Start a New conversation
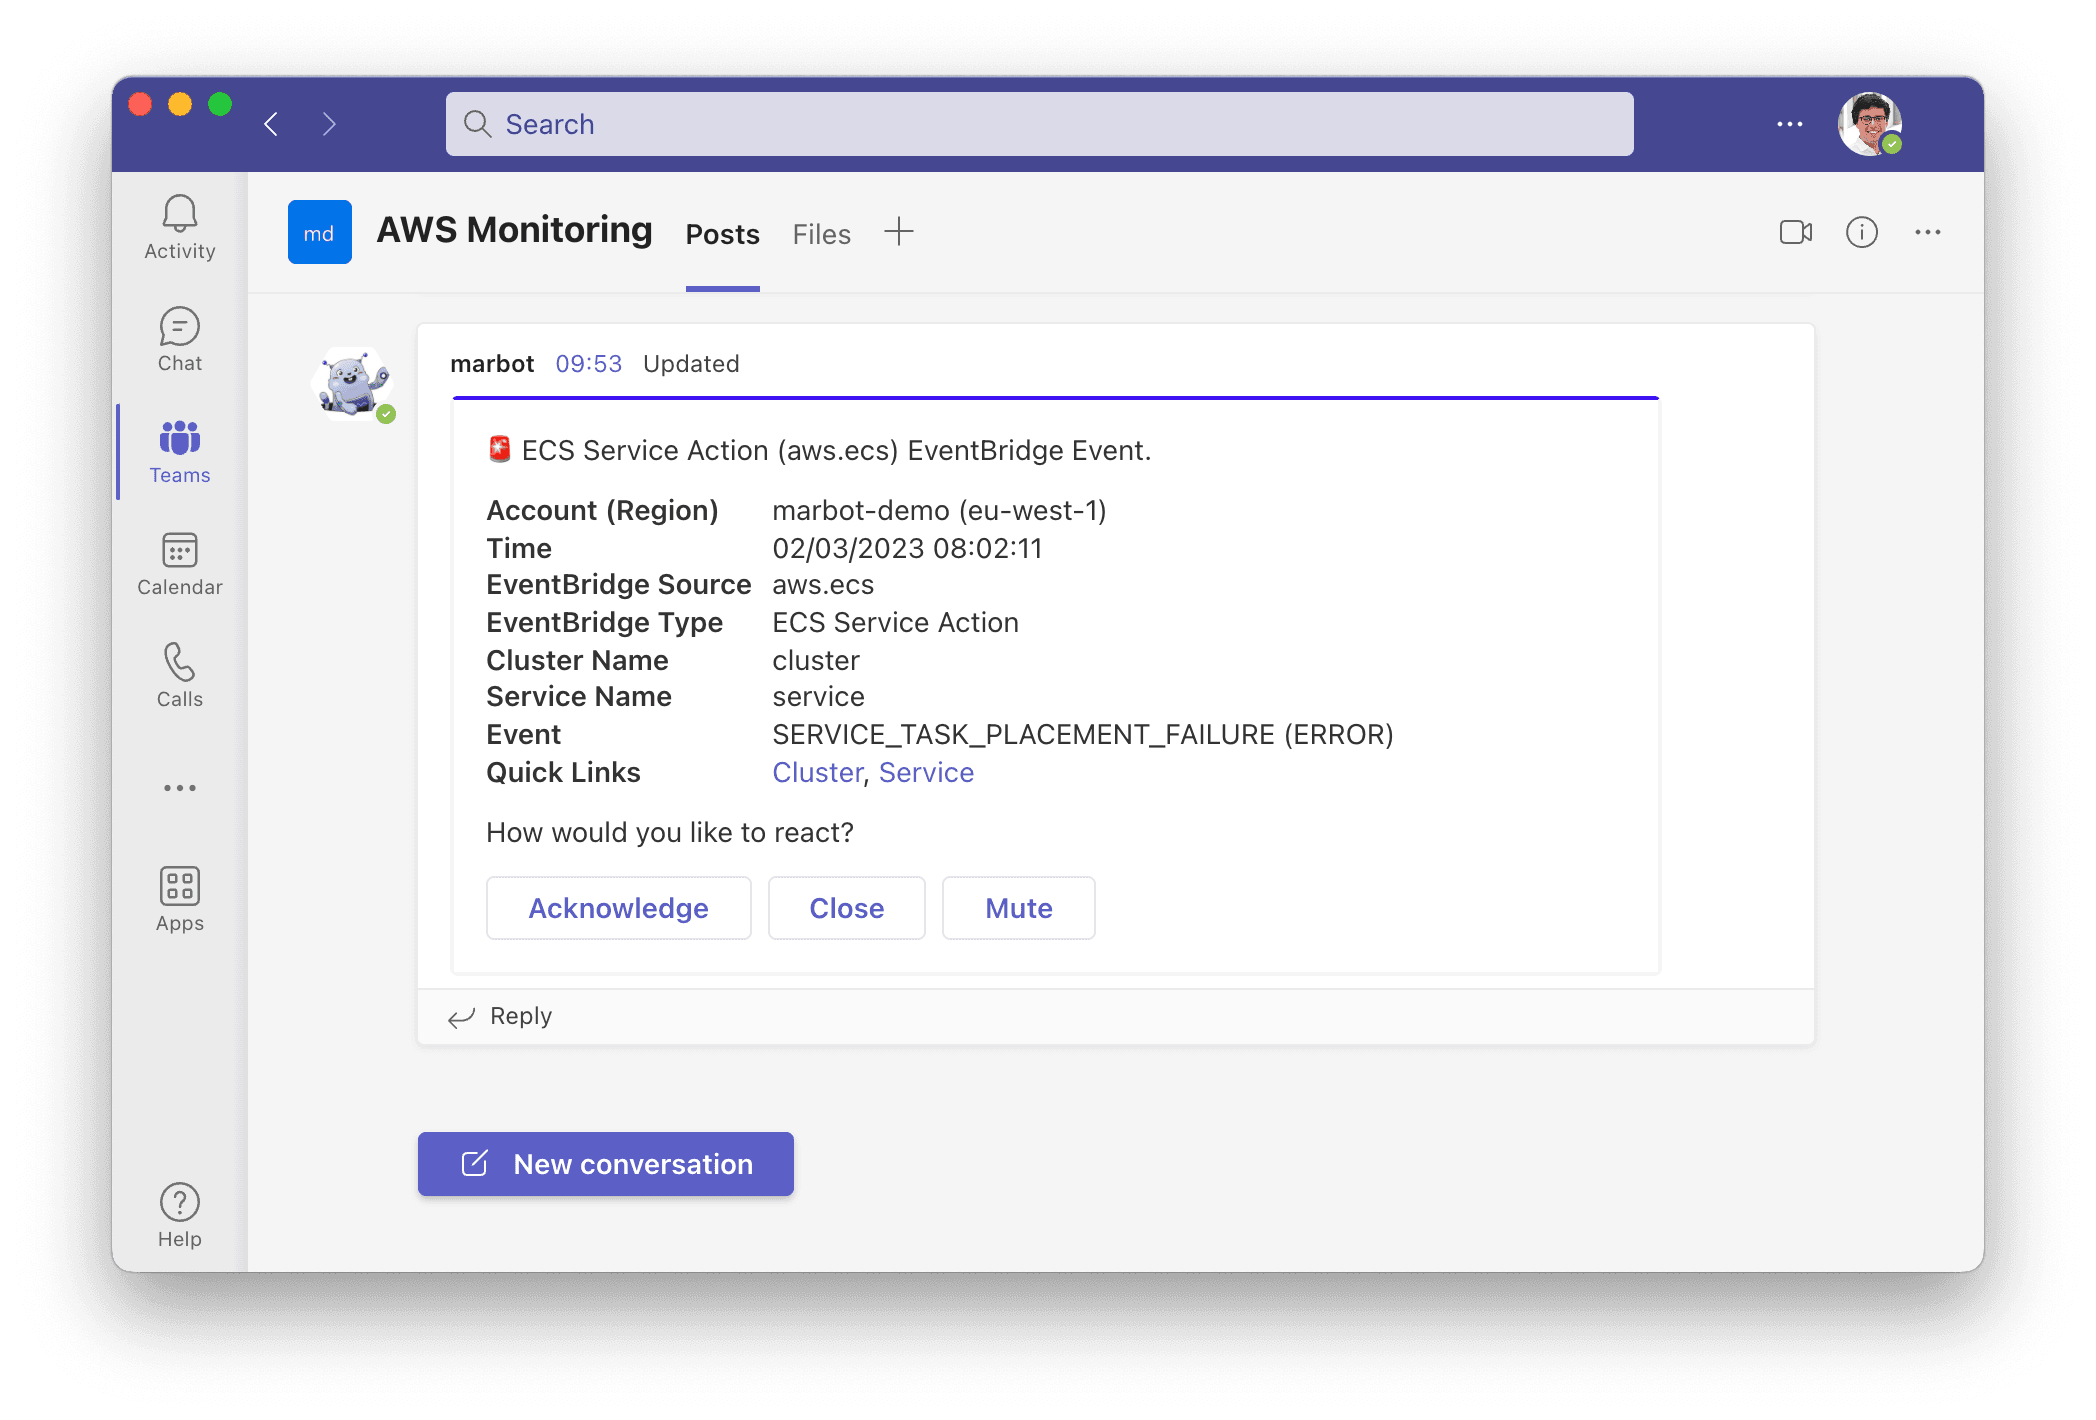The height and width of the screenshot is (1420, 2096). point(607,1163)
